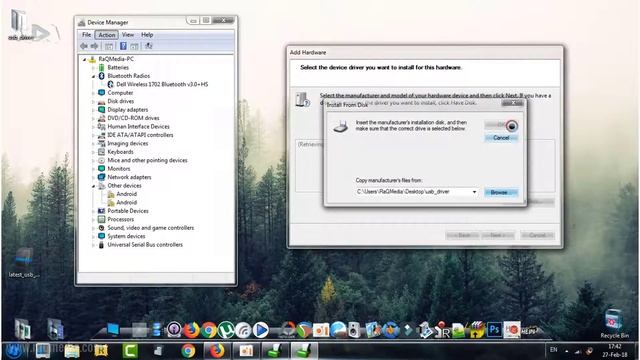The width and height of the screenshot is (640, 360).
Task: Expand the Network adapters node
Action: point(93,178)
